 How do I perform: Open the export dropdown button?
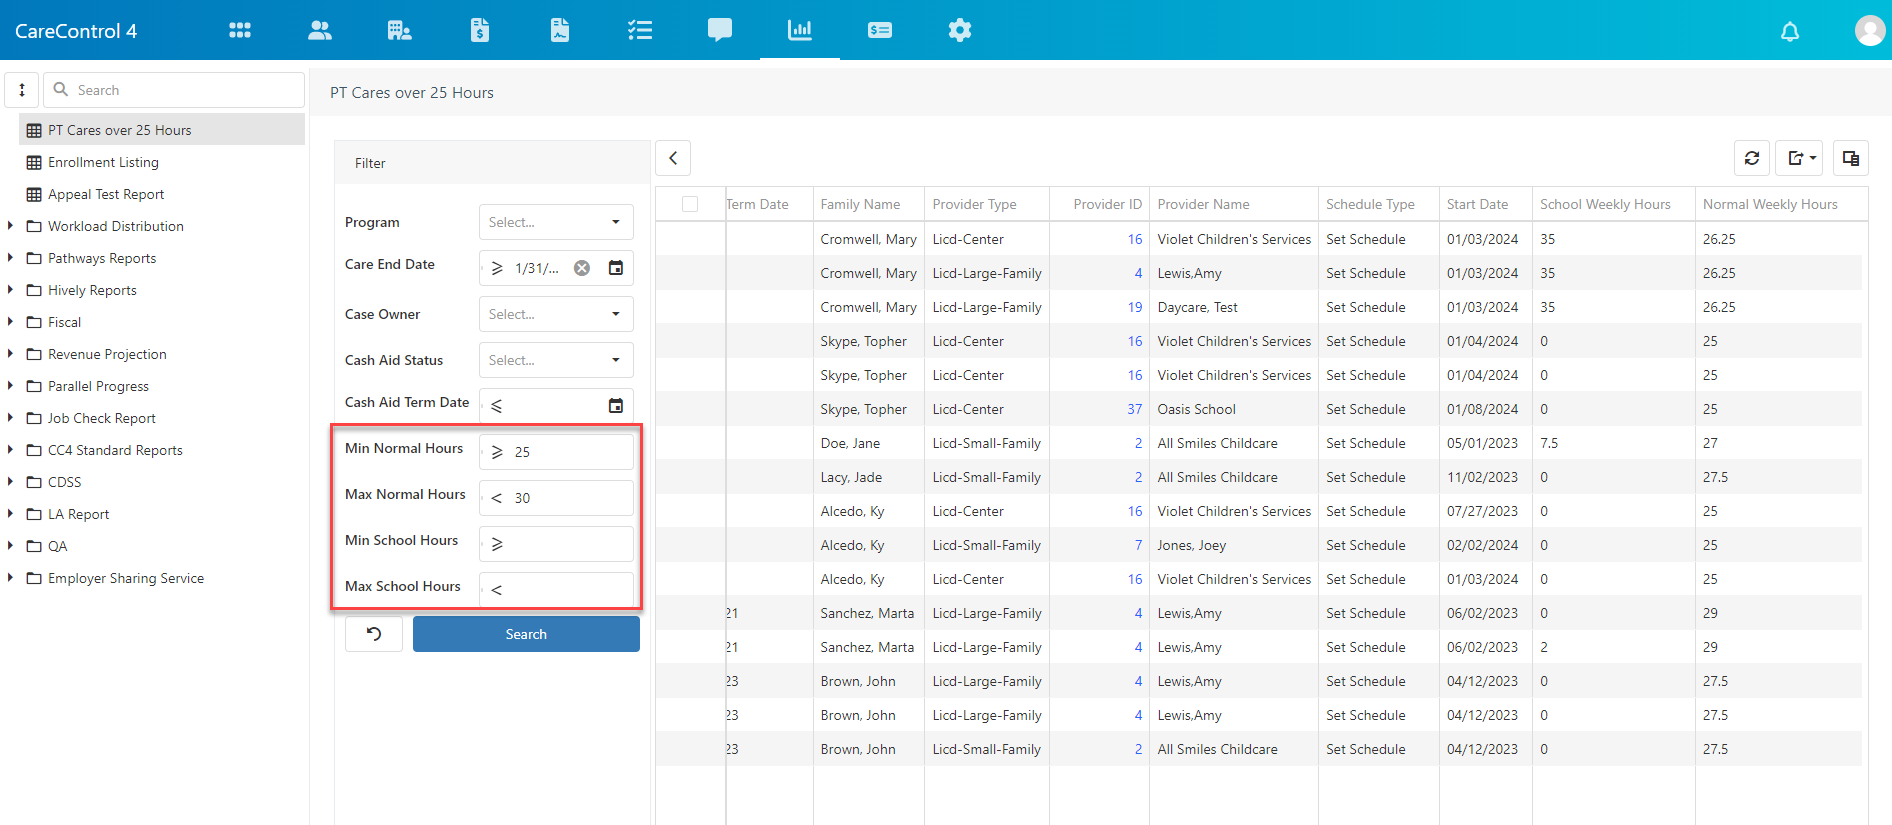[1800, 158]
